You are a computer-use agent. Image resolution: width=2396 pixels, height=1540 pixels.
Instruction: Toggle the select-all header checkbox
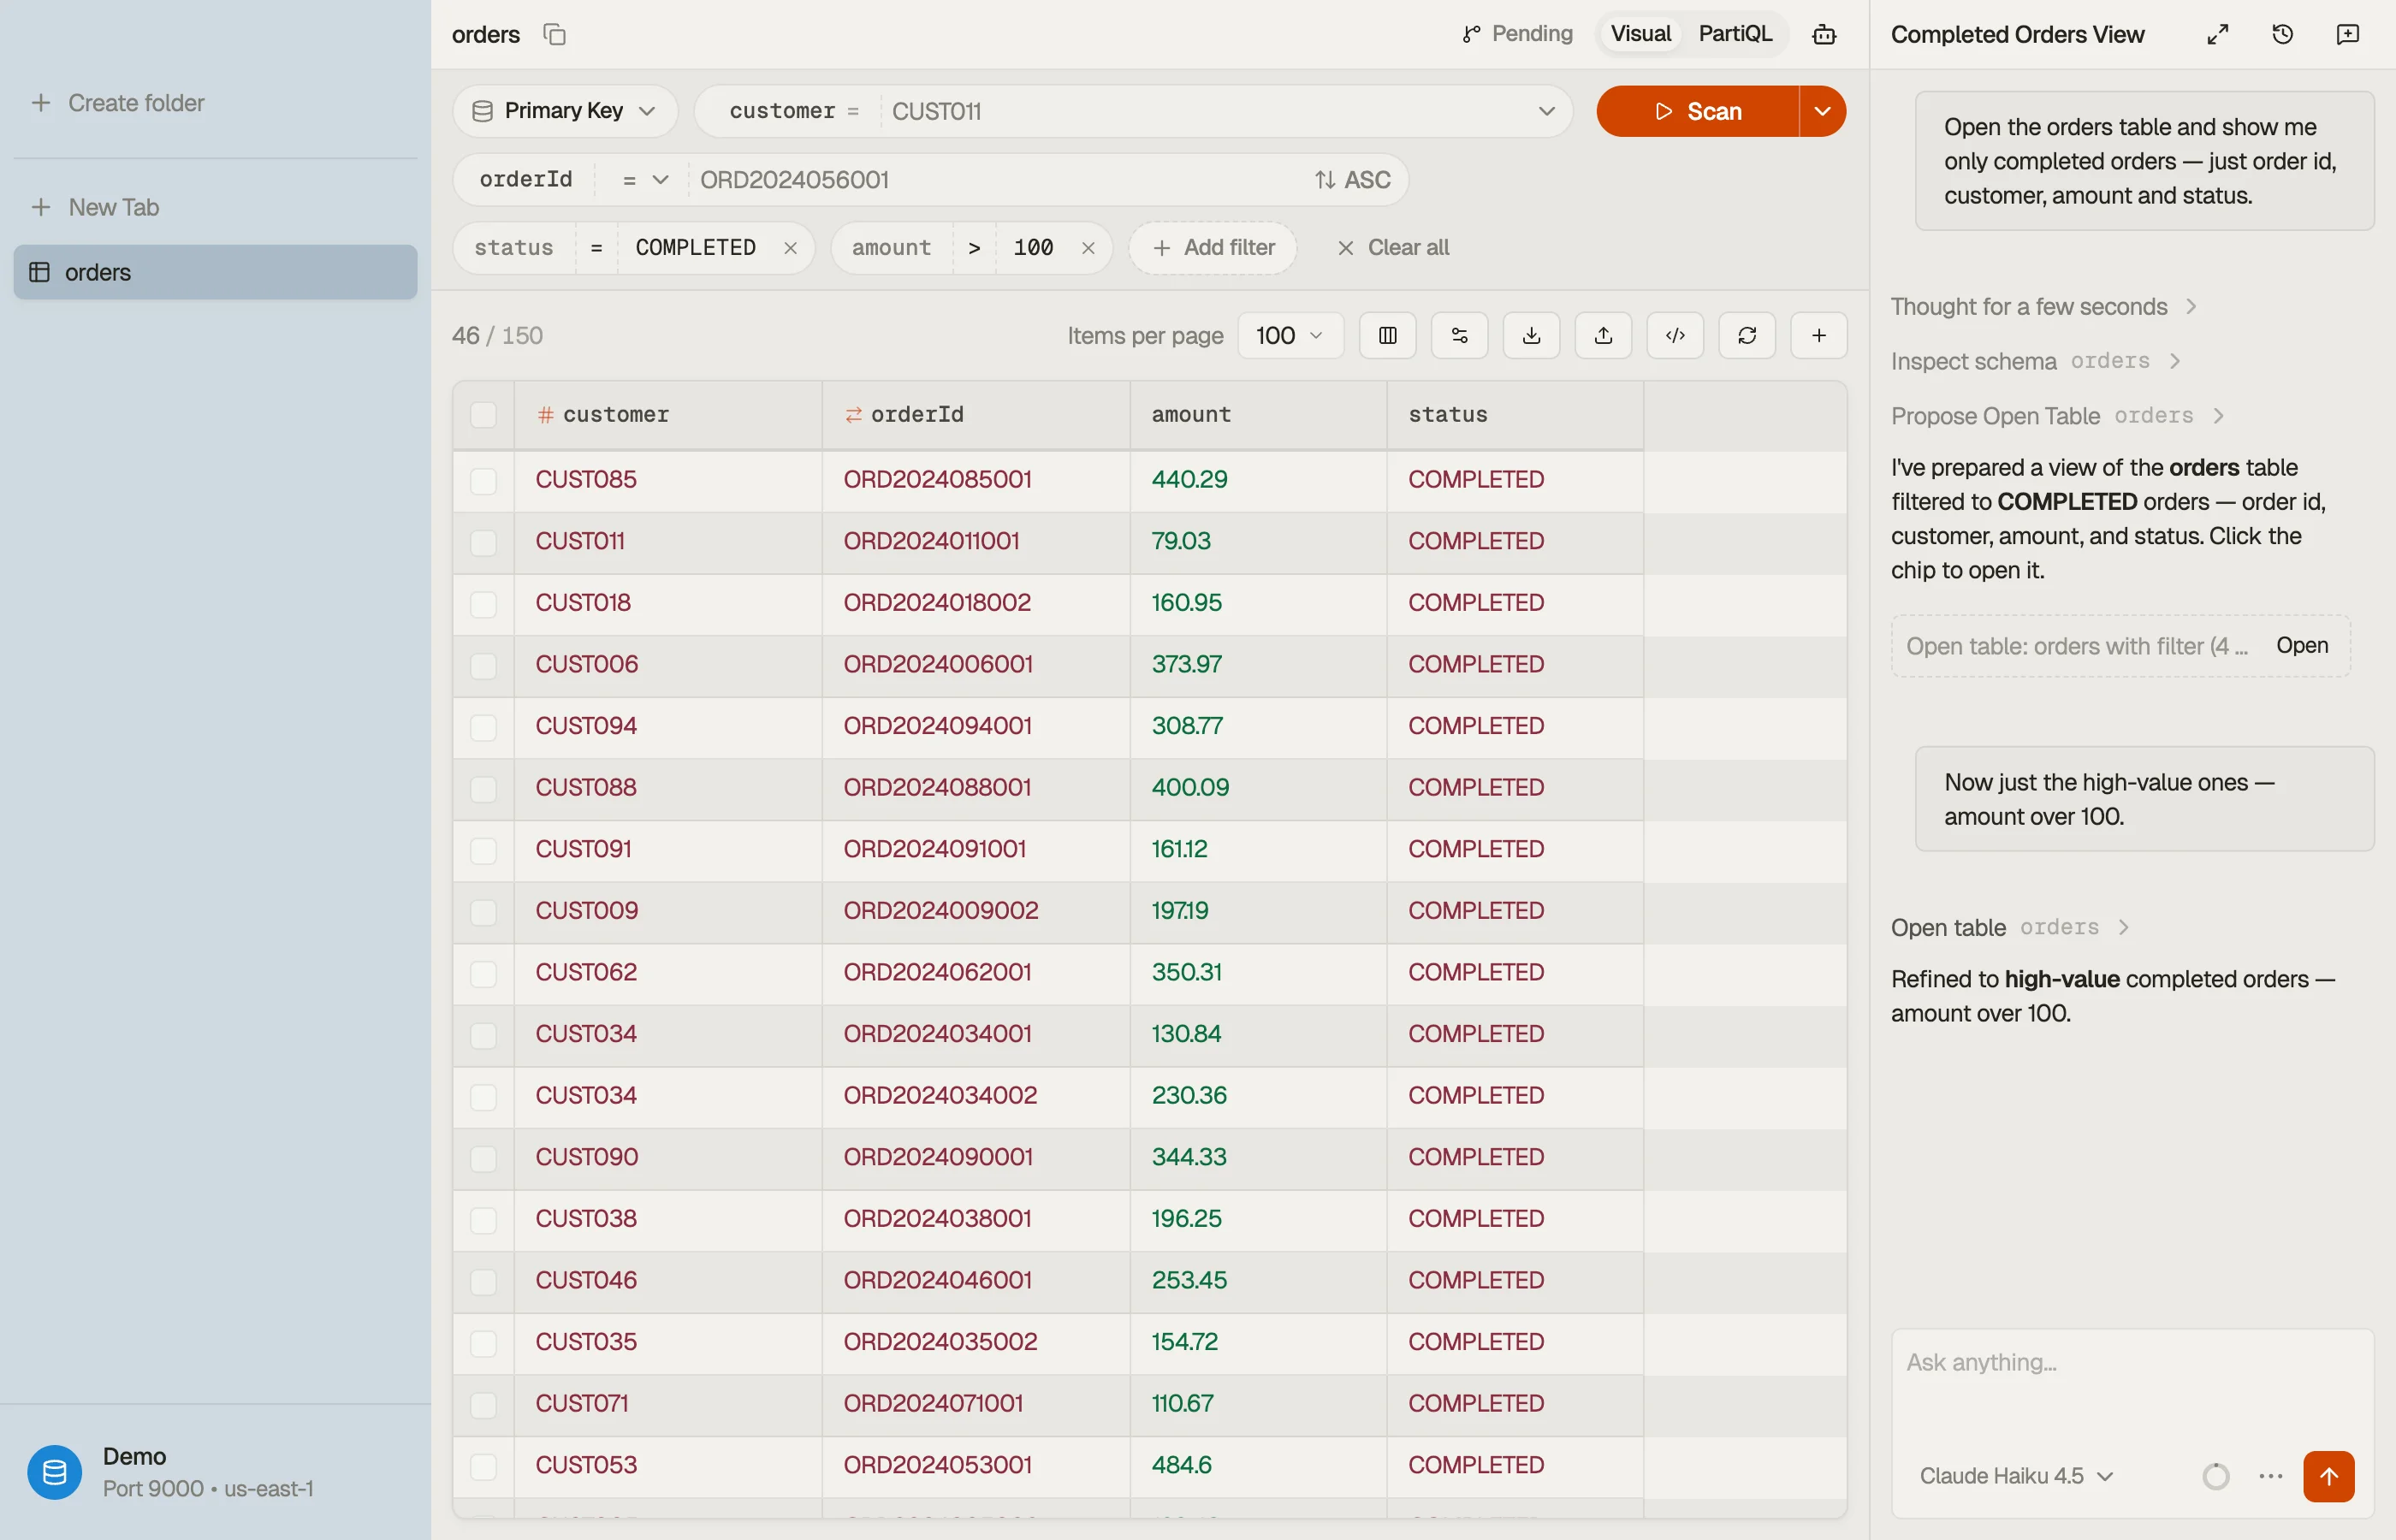point(483,415)
